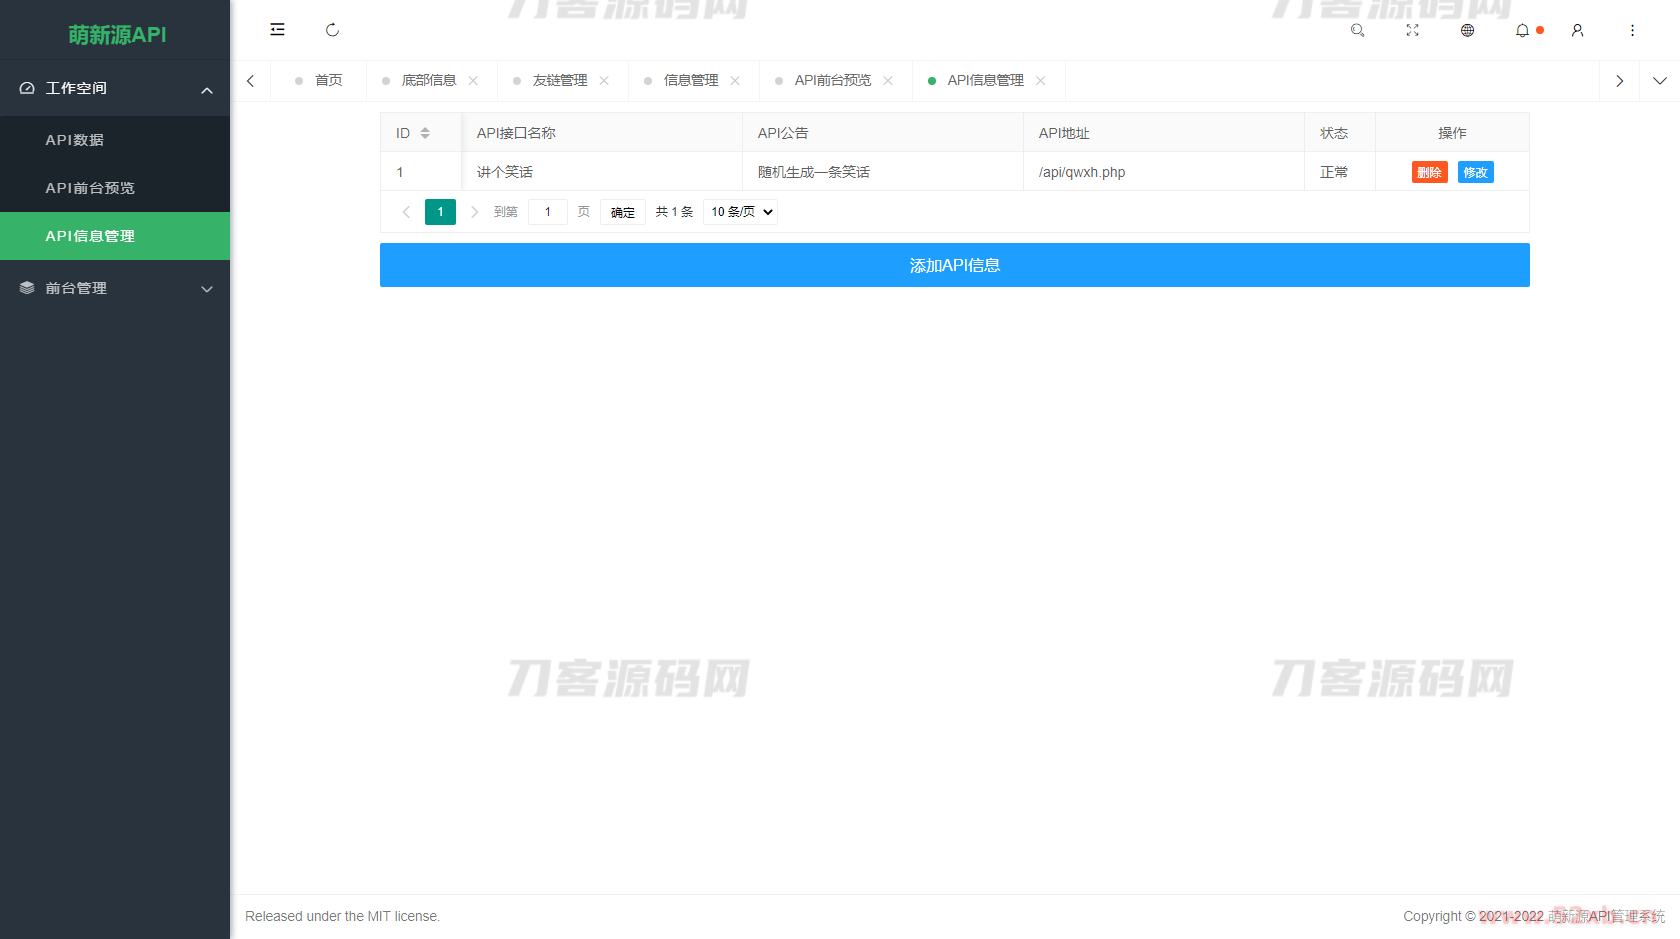Click the 添加API信息 button
1680x939 pixels.
tap(954, 265)
